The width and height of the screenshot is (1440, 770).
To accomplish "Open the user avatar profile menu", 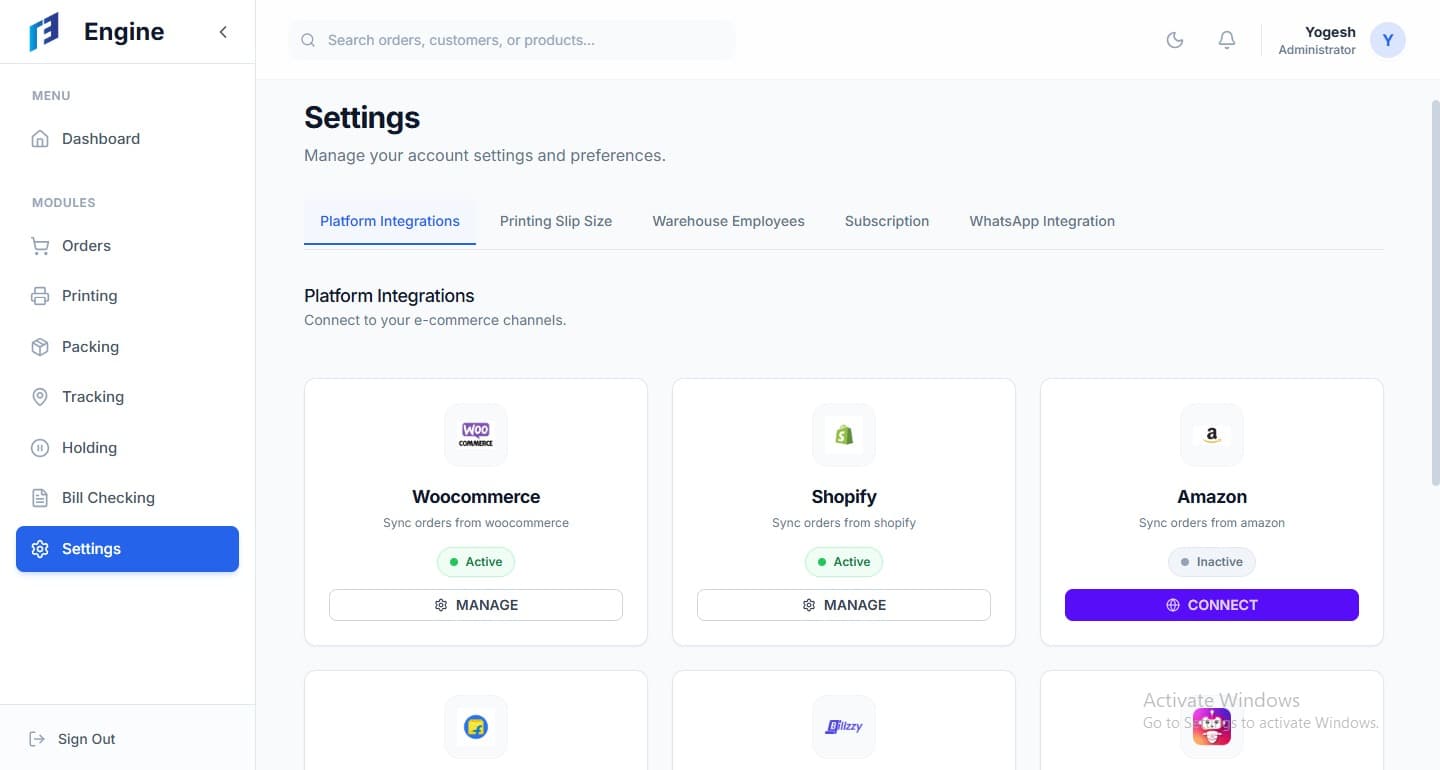I will (x=1387, y=40).
